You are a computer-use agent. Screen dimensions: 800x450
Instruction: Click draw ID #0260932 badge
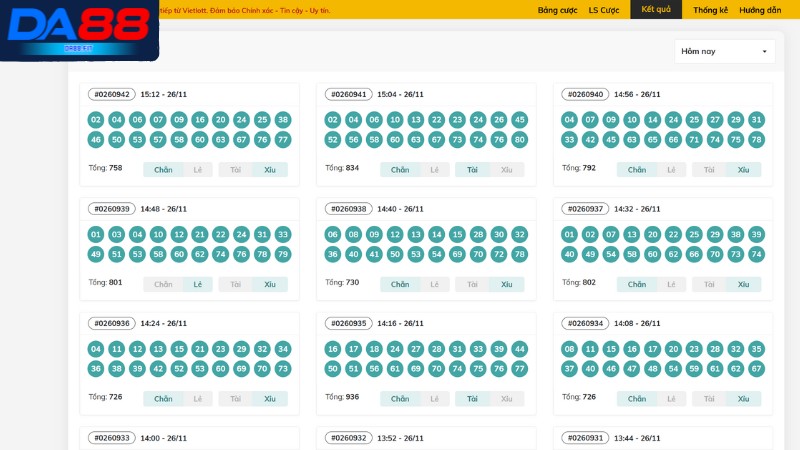pyautogui.click(x=348, y=438)
